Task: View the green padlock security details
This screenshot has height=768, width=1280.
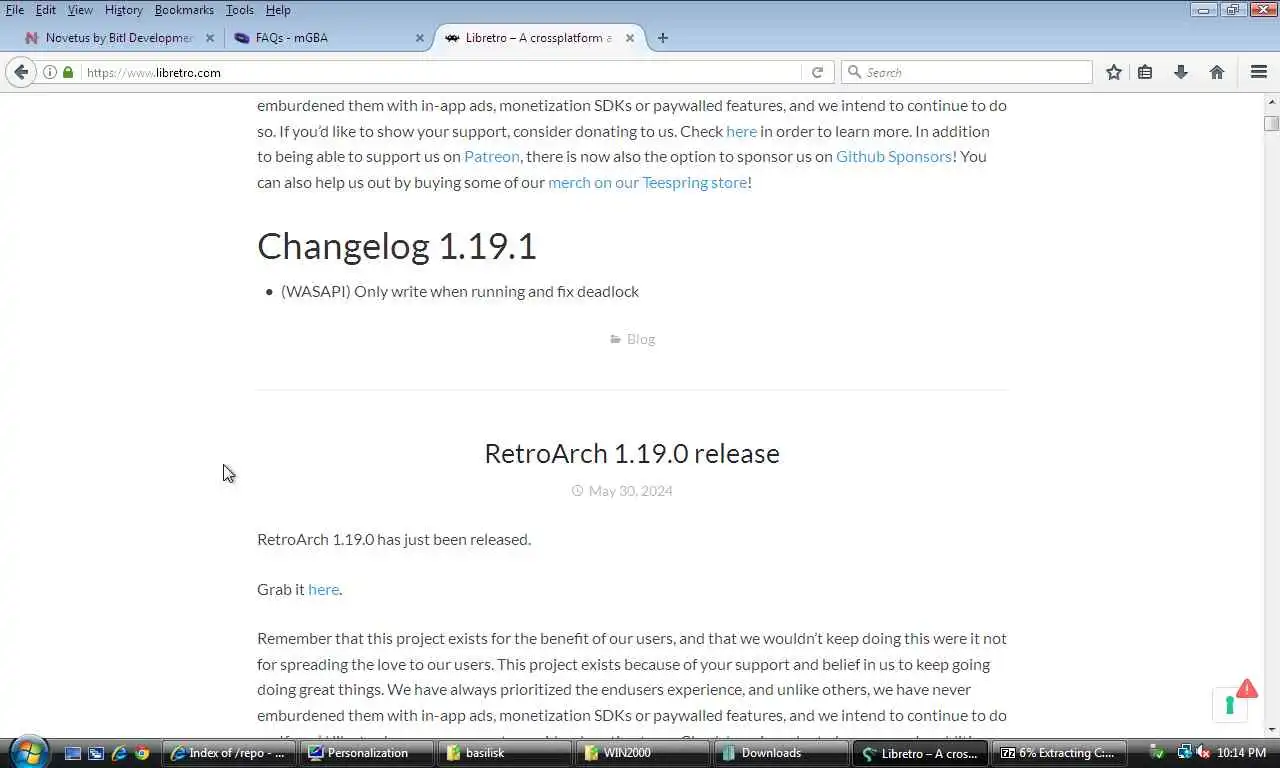Action: [x=68, y=72]
